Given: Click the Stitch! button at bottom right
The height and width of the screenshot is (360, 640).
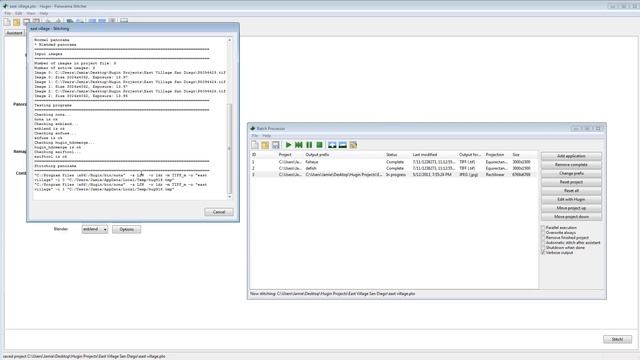Looking at the screenshot, I should tap(617, 339).
